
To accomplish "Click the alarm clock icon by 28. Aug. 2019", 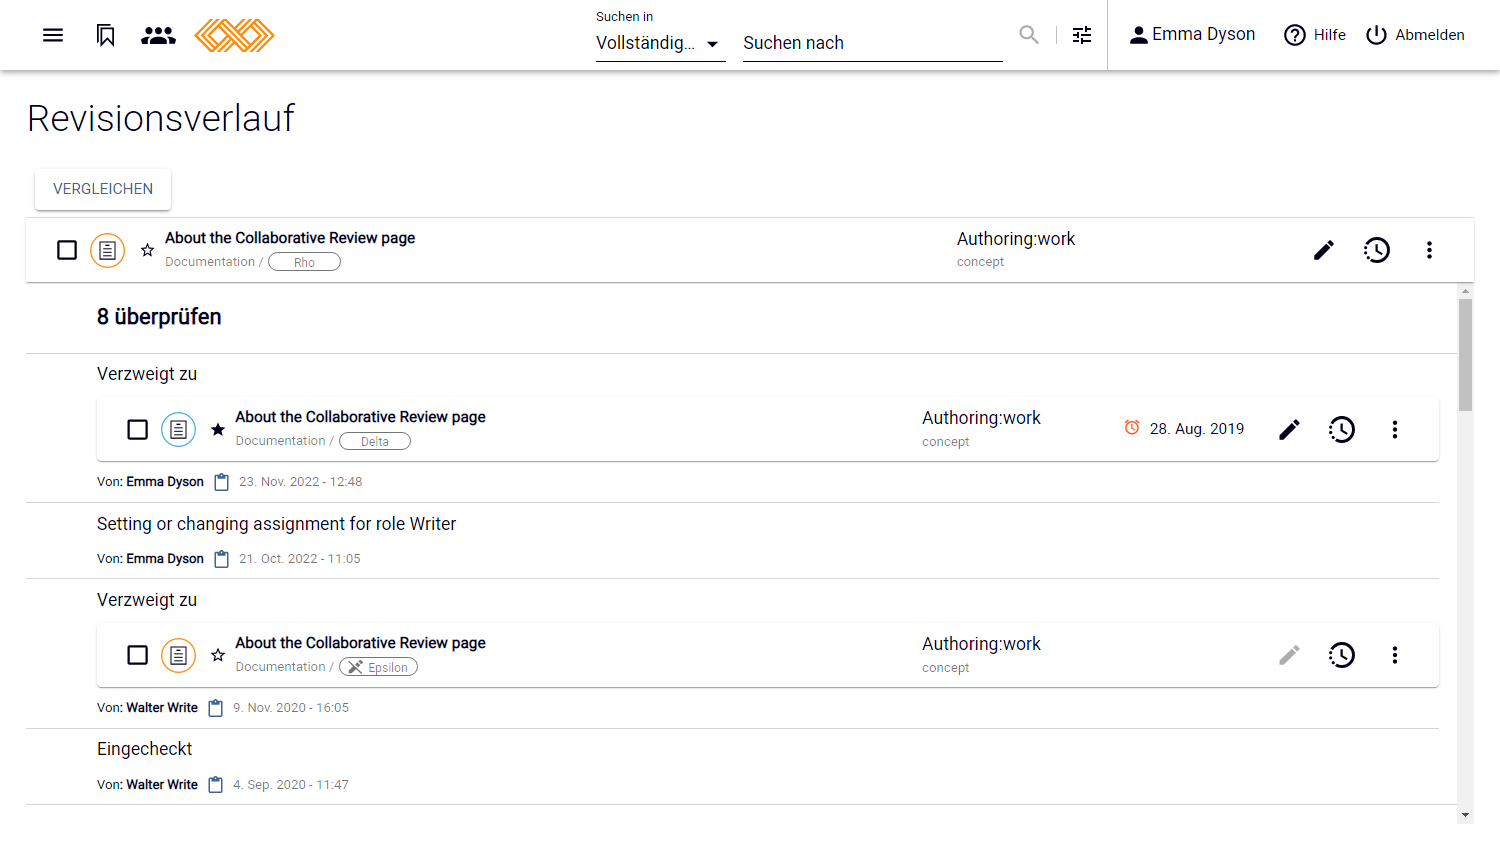I will click(1132, 428).
